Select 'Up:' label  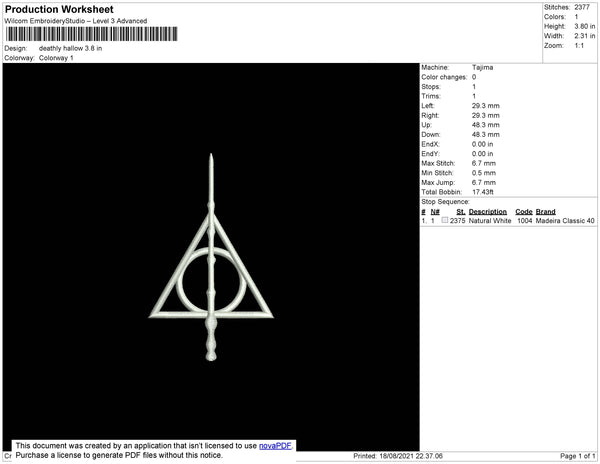tap(426, 125)
